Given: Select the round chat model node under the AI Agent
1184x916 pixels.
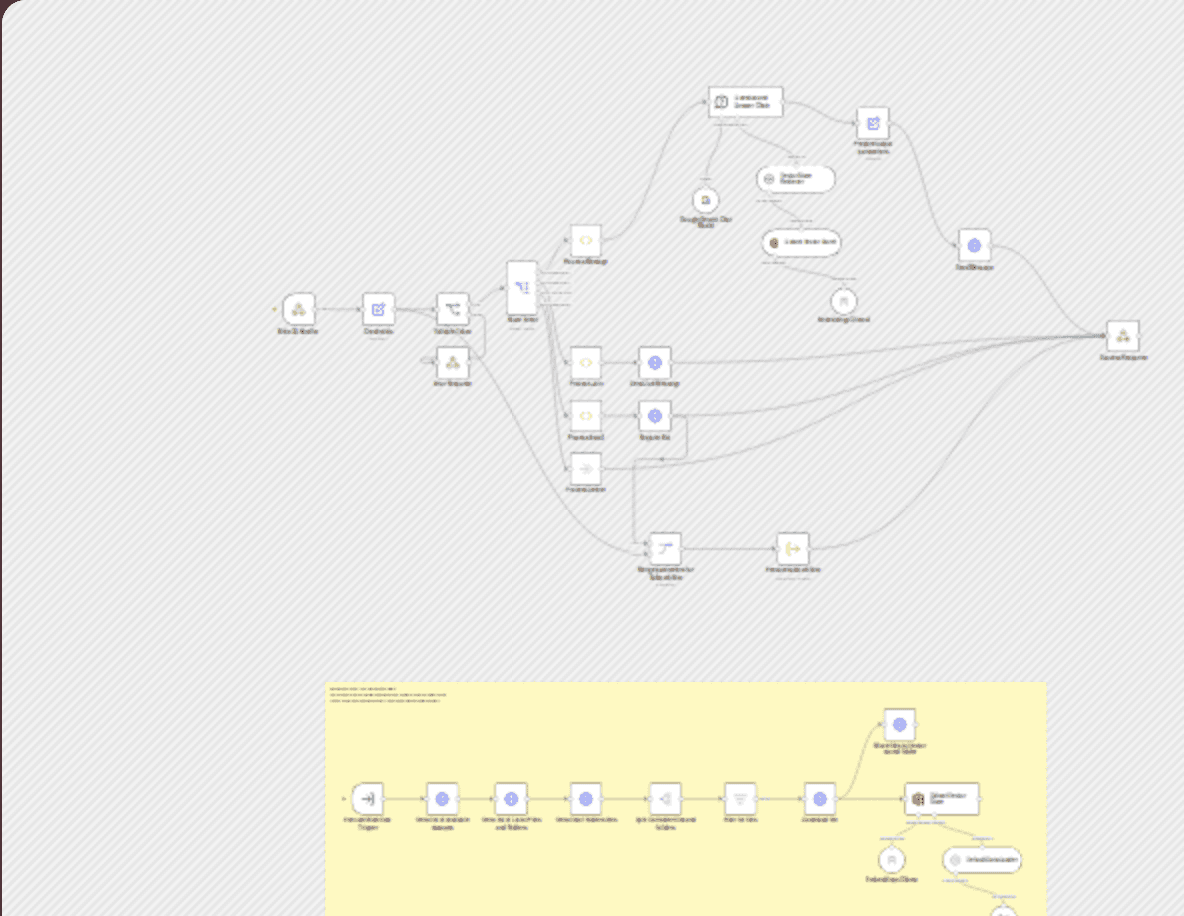Looking at the screenshot, I should [705, 200].
